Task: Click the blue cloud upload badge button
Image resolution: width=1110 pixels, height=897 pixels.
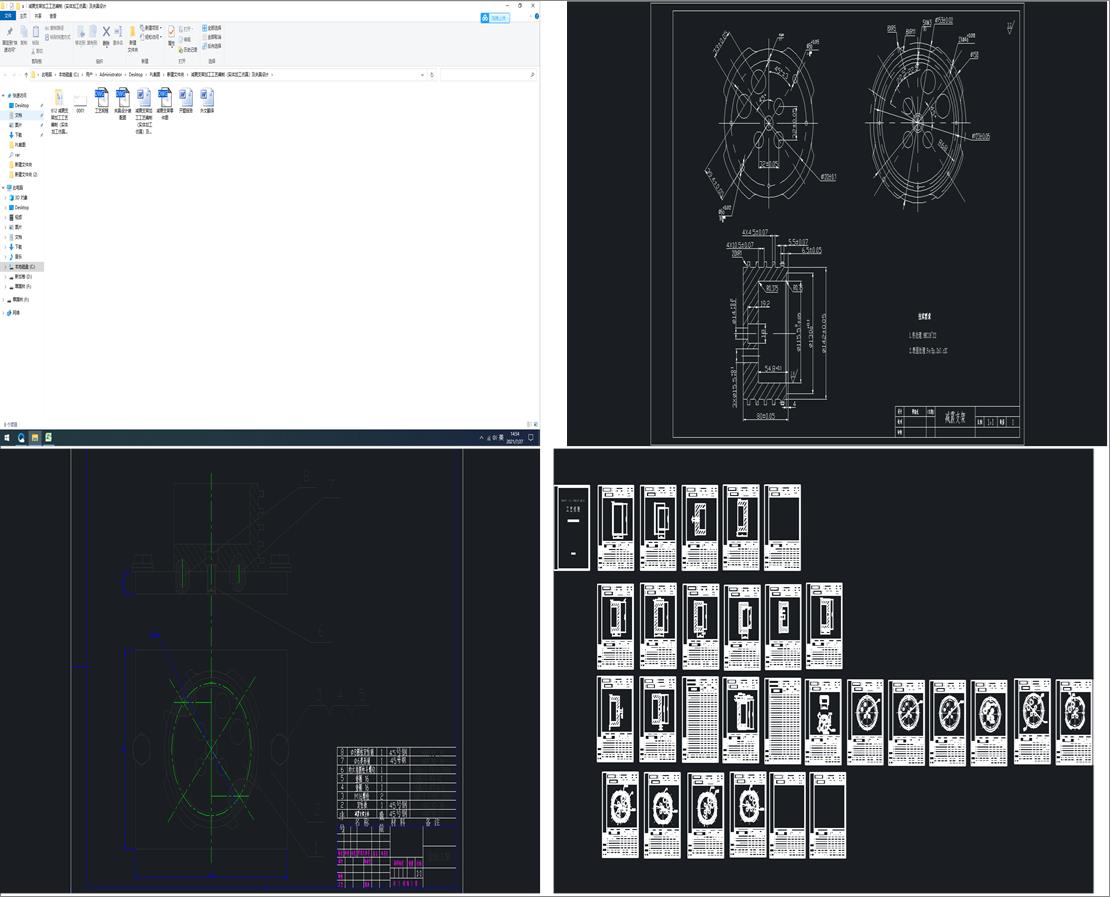Action: tap(495, 17)
